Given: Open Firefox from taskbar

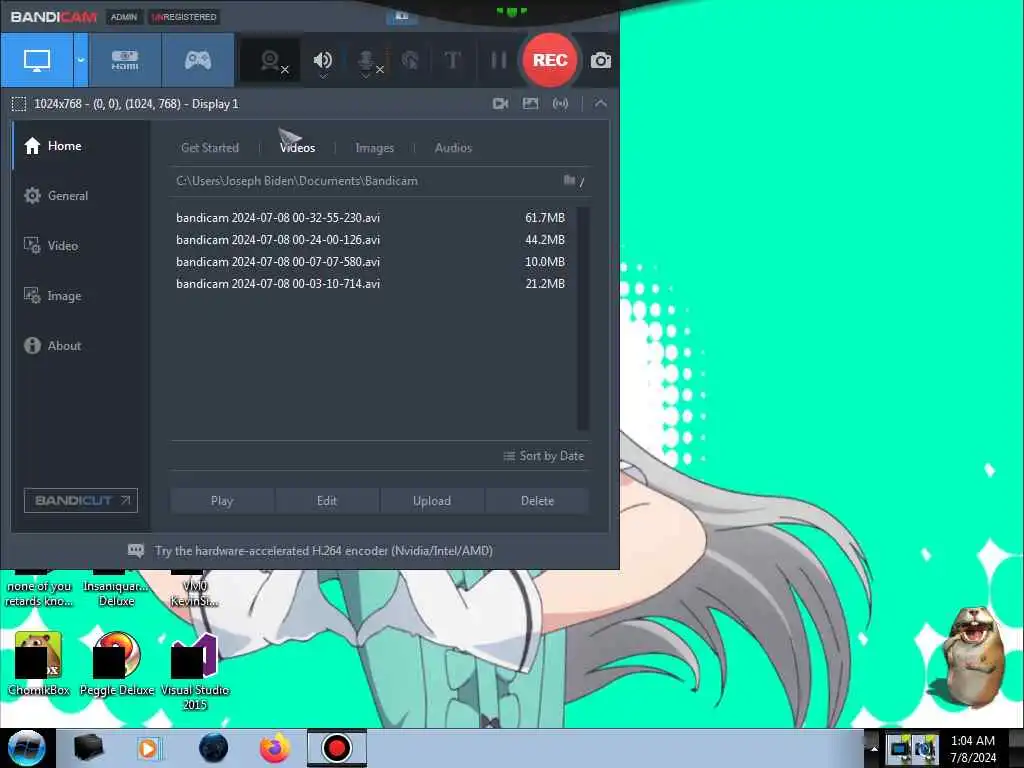Looking at the screenshot, I should click(275, 748).
